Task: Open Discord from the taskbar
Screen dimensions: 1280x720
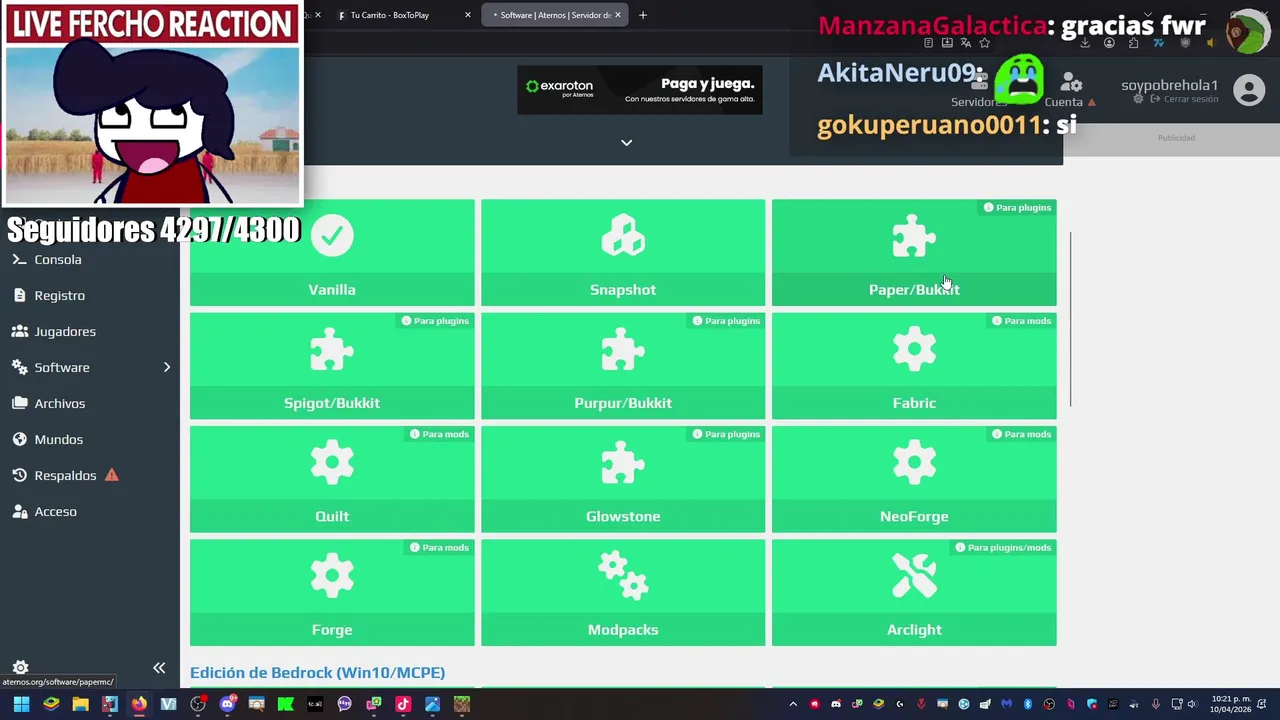Action: (x=227, y=704)
